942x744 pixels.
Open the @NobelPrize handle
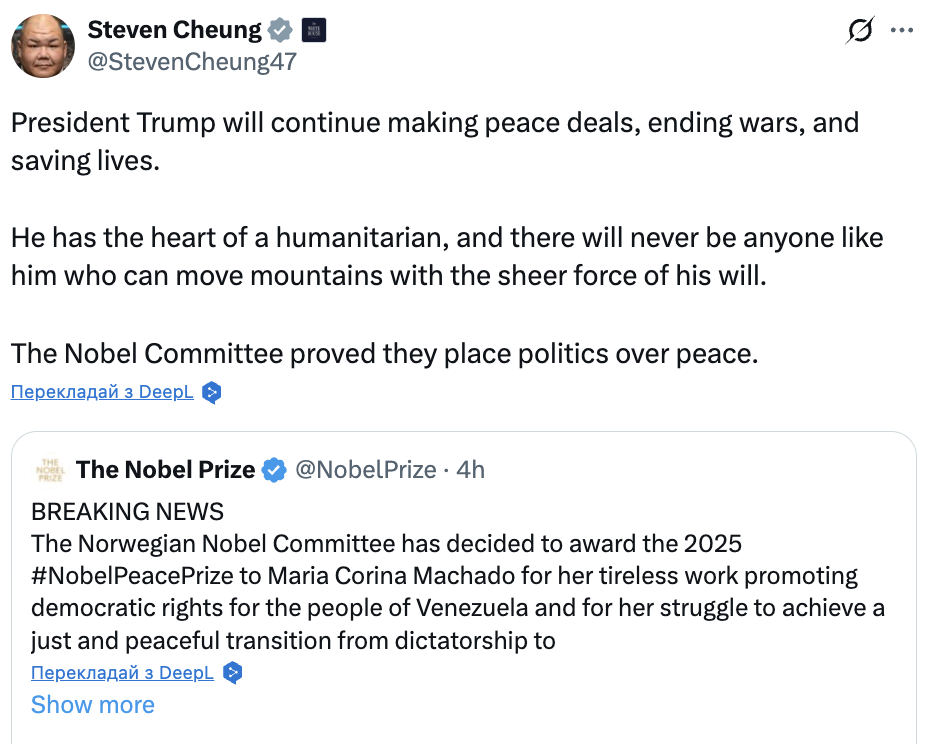[365, 469]
